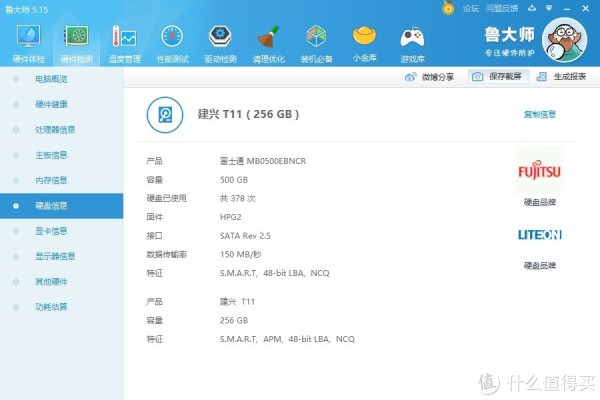
Task: Click 保存截屏 save screenshot button
Action: pyautogui.click(x=498, y=77)
